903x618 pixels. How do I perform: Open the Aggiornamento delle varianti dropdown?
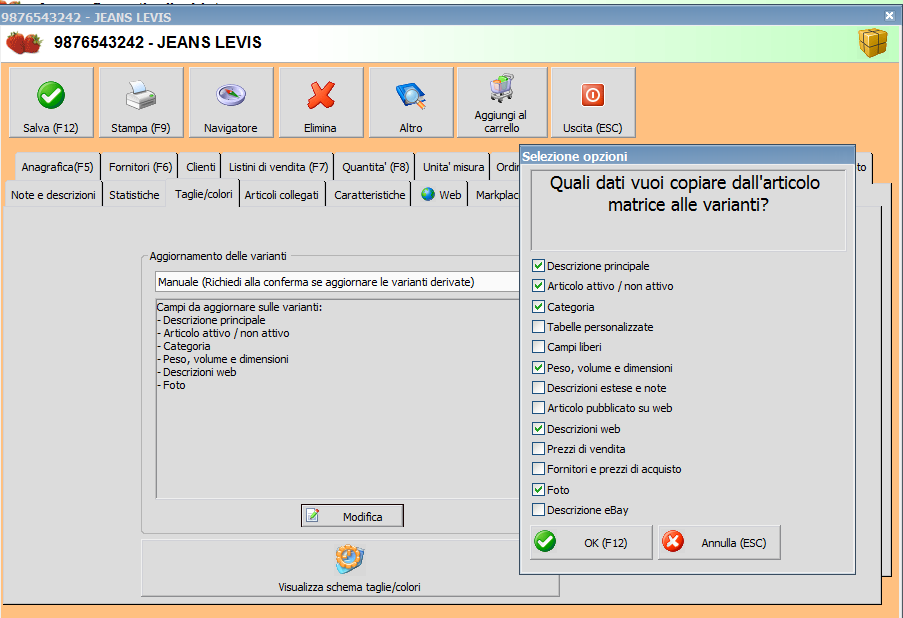[x=337, y=282]
